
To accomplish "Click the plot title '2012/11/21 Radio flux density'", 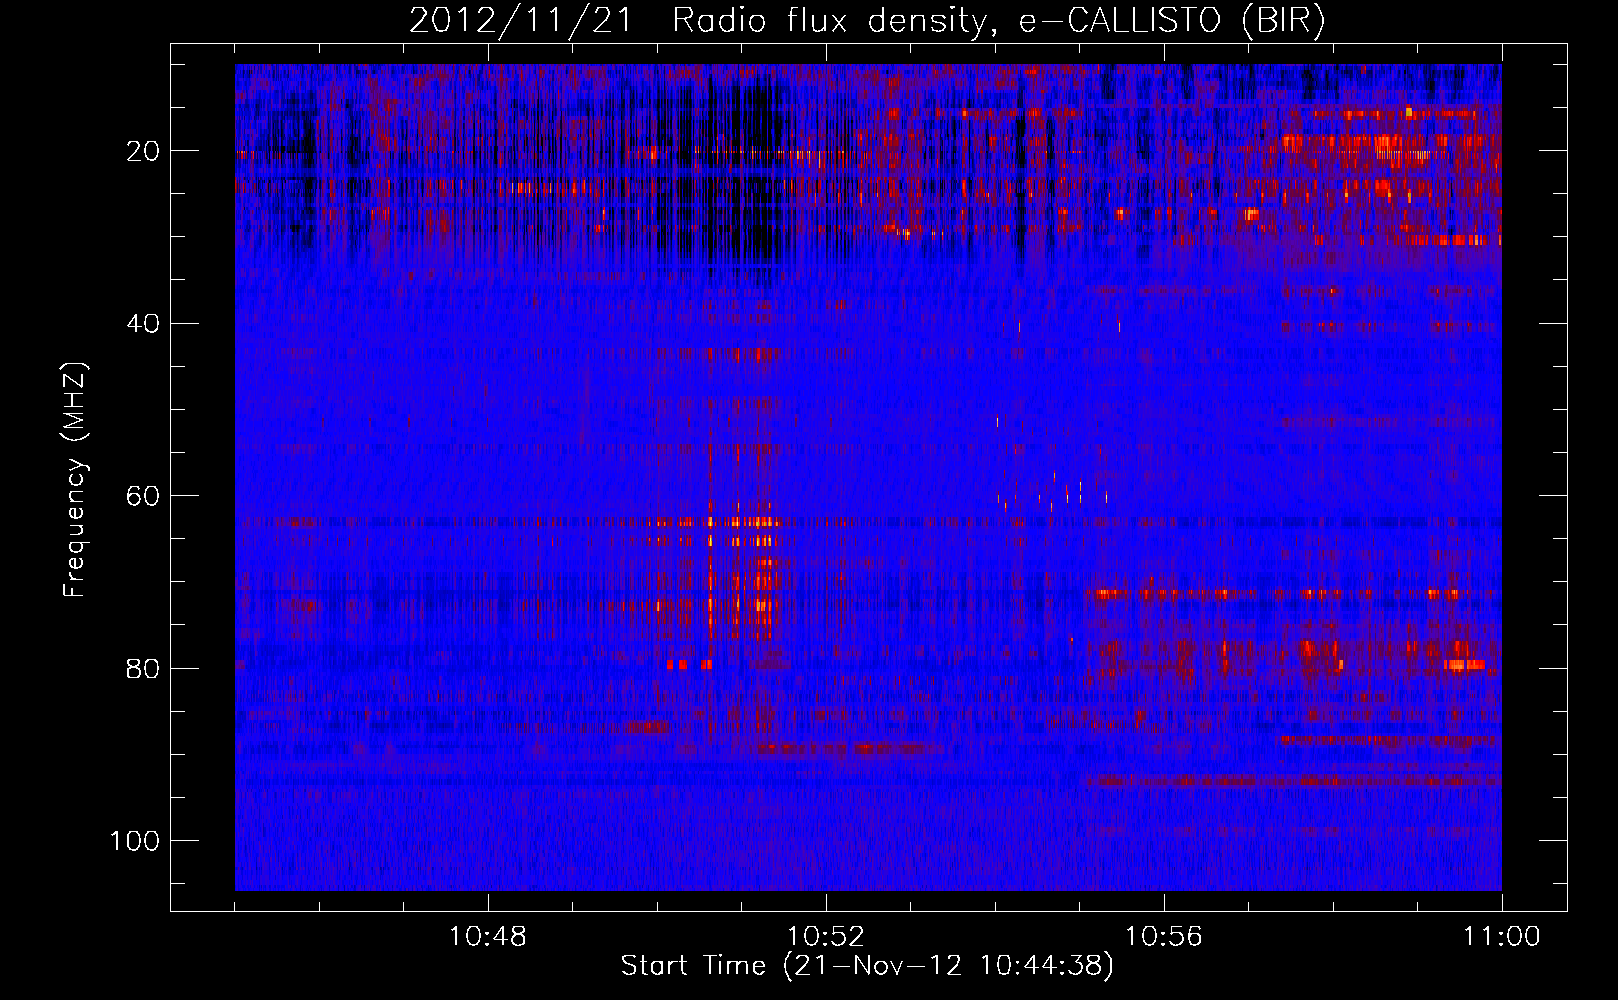I will (x=867, y=21).
